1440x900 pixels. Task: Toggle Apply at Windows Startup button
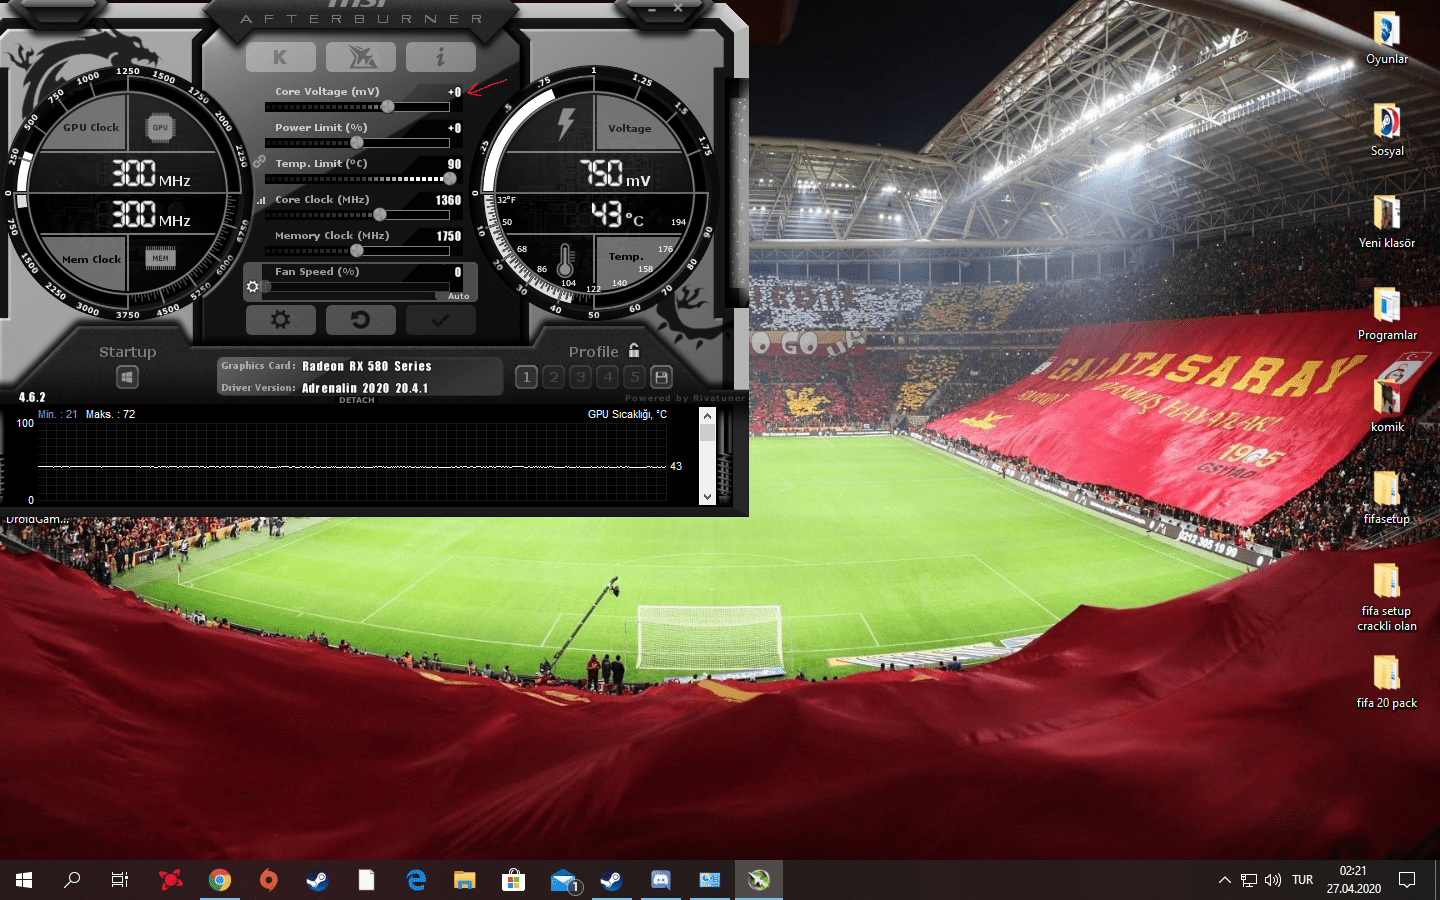click(127, 377)
